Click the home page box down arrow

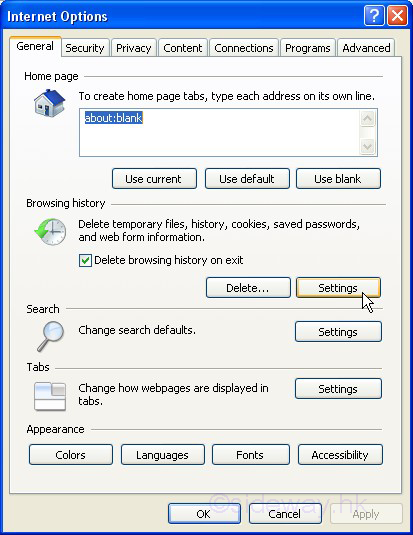[368, 147]
